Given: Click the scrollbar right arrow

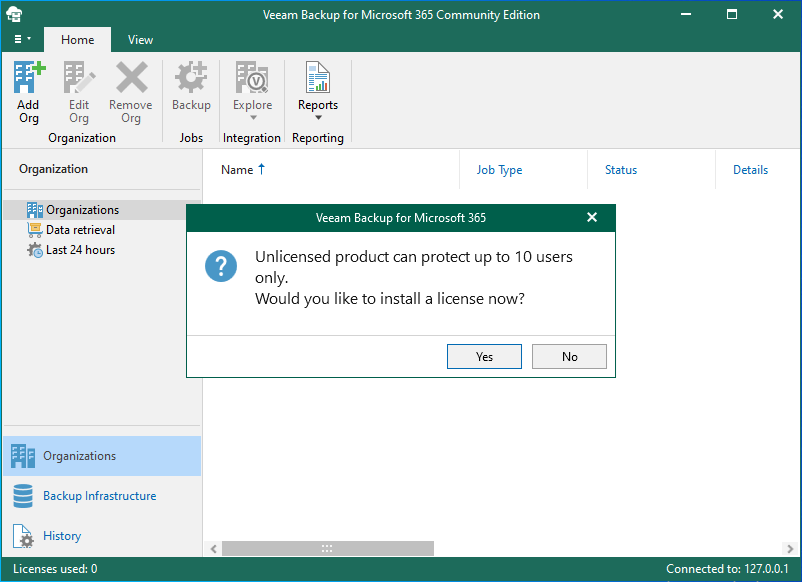Looking at the screenshot, I should pyautogui.click(x=790, y=549).
